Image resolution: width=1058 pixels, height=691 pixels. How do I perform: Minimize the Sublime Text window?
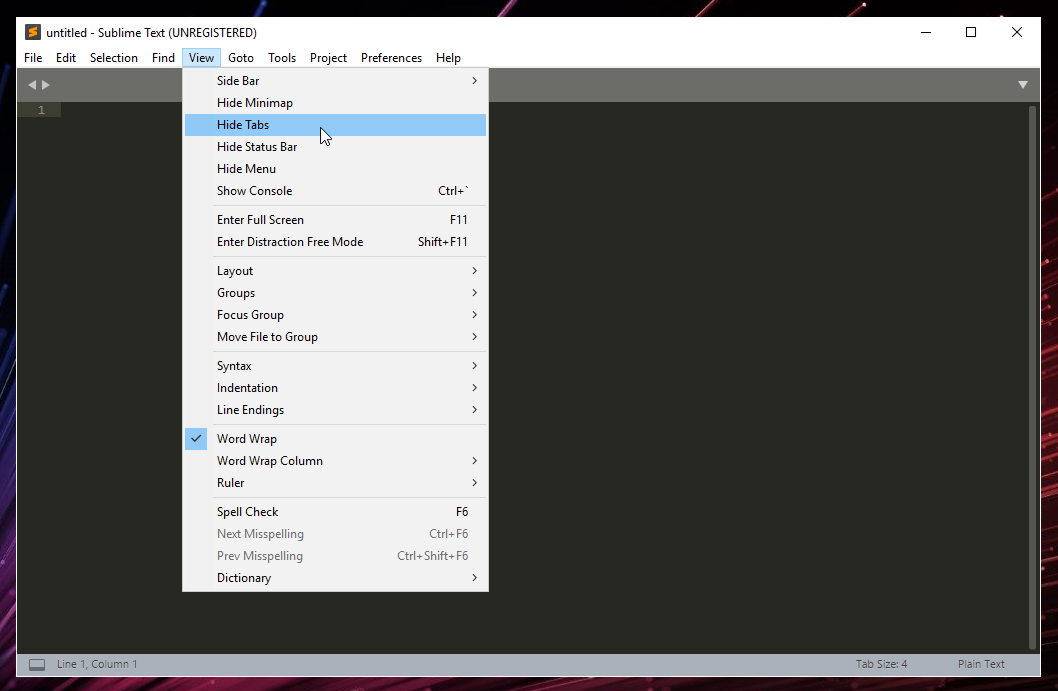(x=926, y=32)
